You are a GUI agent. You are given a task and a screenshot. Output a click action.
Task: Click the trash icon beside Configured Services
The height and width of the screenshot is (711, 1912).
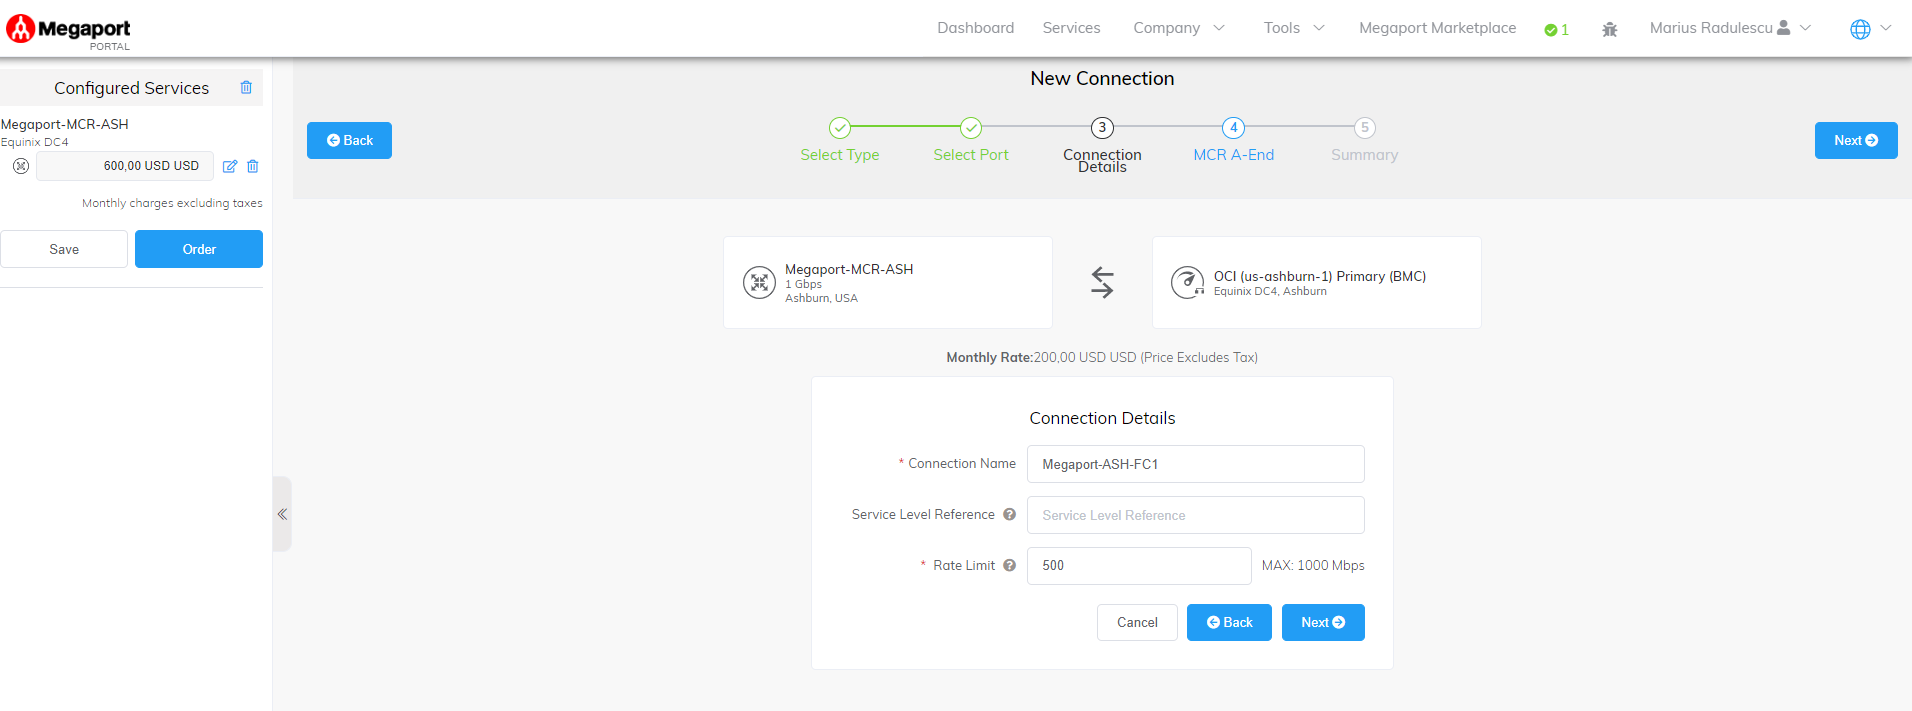point(246,88)
